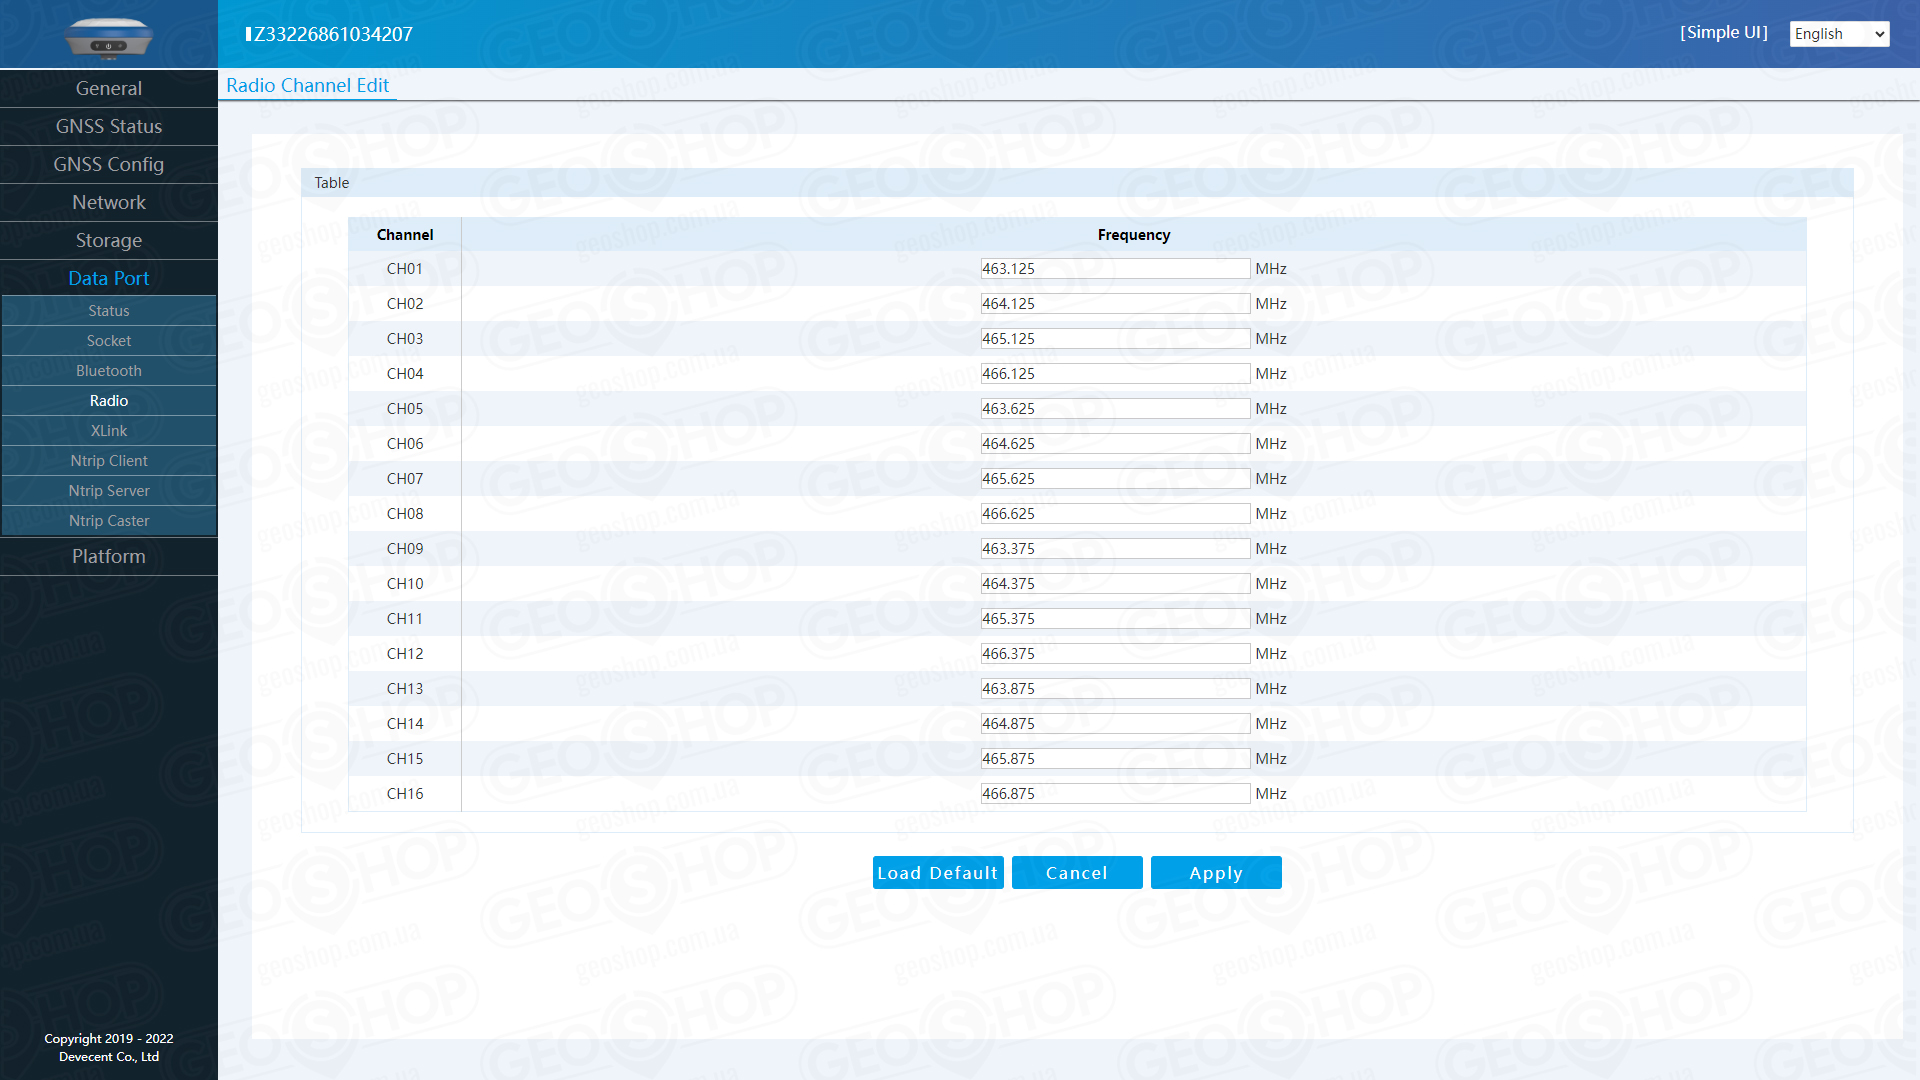Select Bluetooth under Data Port

108,371
